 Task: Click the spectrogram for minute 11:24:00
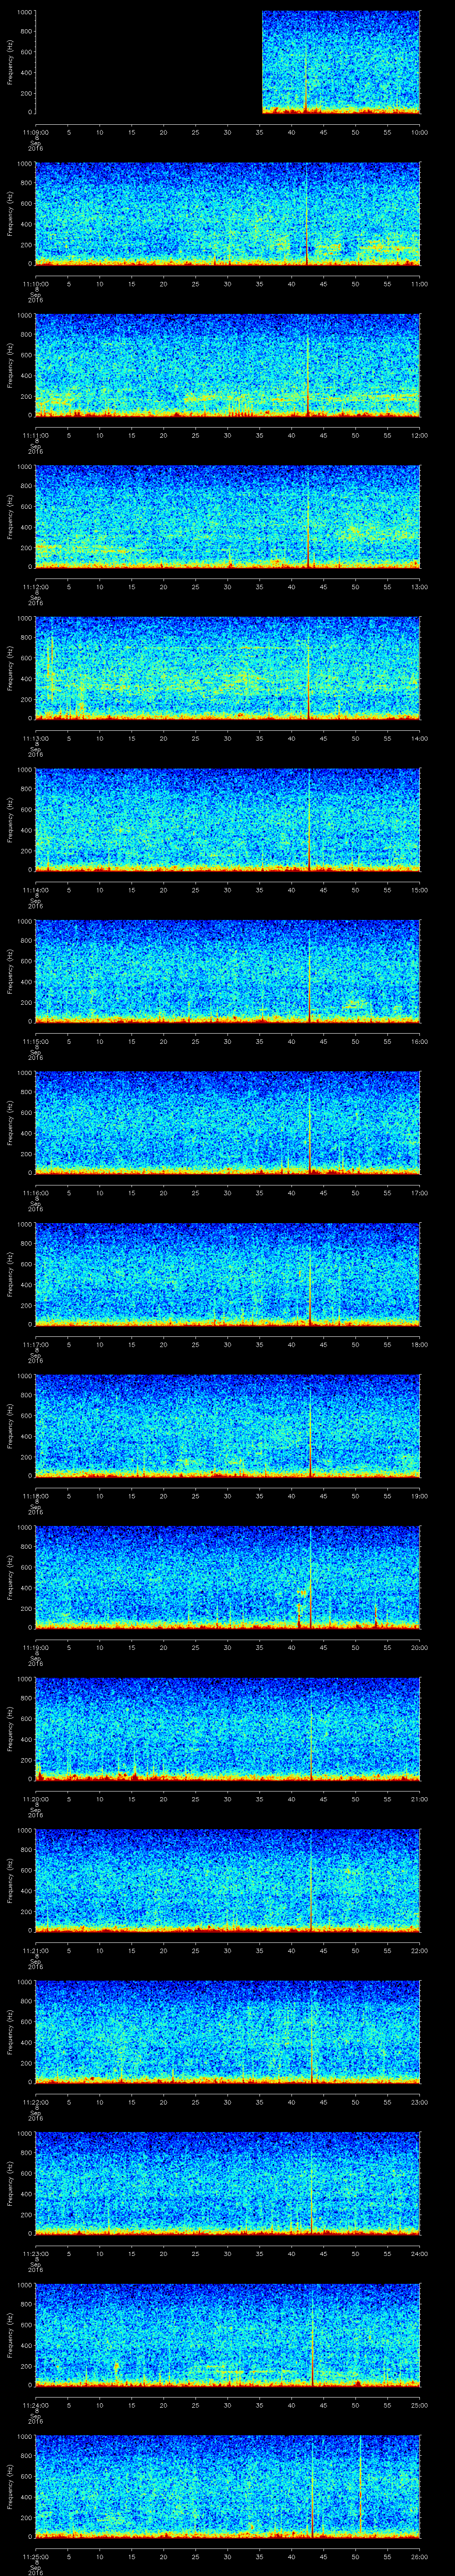[x=228, y=2335]
